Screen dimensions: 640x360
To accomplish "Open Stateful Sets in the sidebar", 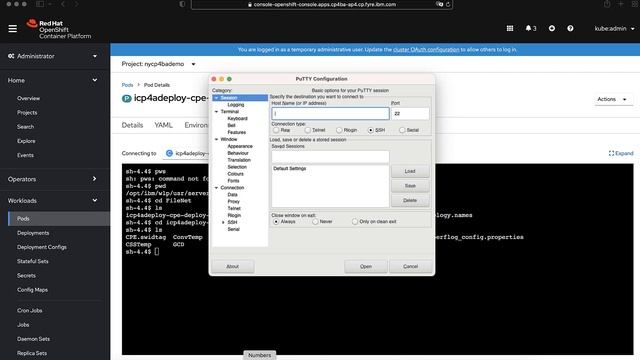I will (x=33, y=262).
